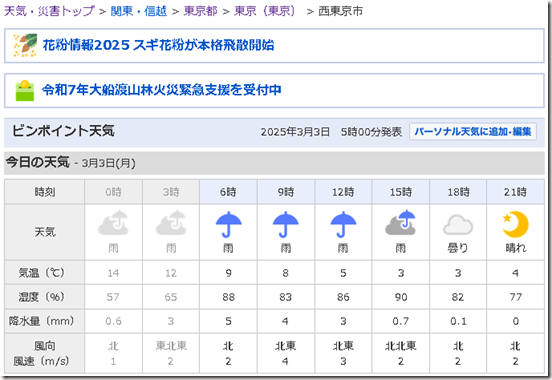Open the 関東・信越 breadcrumb link

138,11
